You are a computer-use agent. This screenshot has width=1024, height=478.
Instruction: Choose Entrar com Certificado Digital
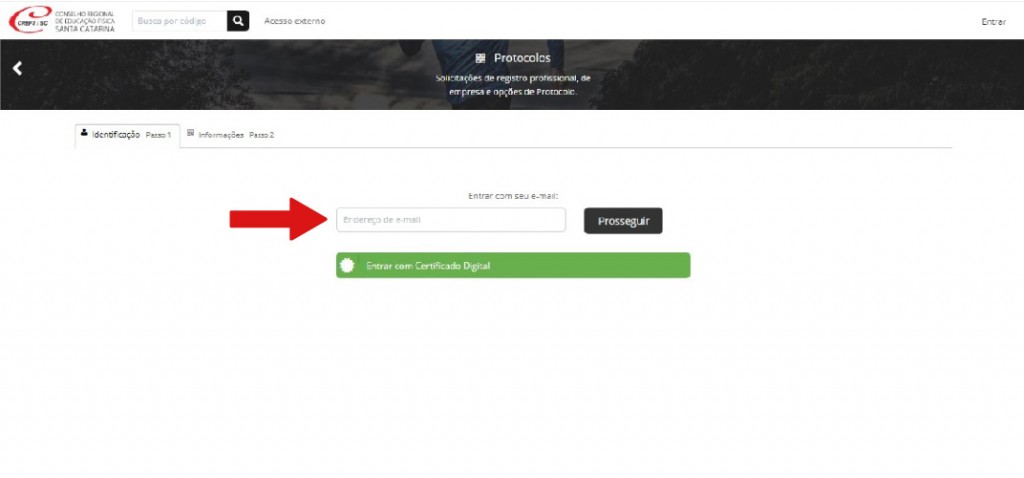513,266
